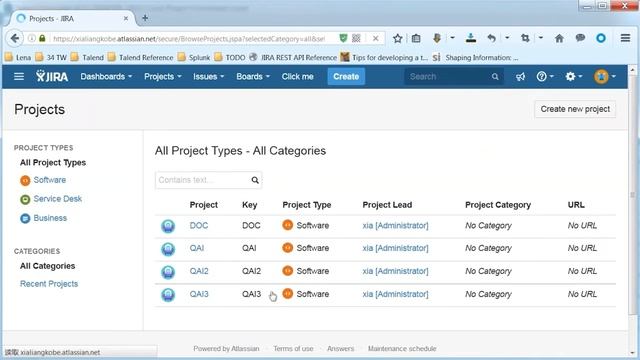Click the undo arrow toolbar icon
This screenshot has width=640, height=360.
point(491,38)
